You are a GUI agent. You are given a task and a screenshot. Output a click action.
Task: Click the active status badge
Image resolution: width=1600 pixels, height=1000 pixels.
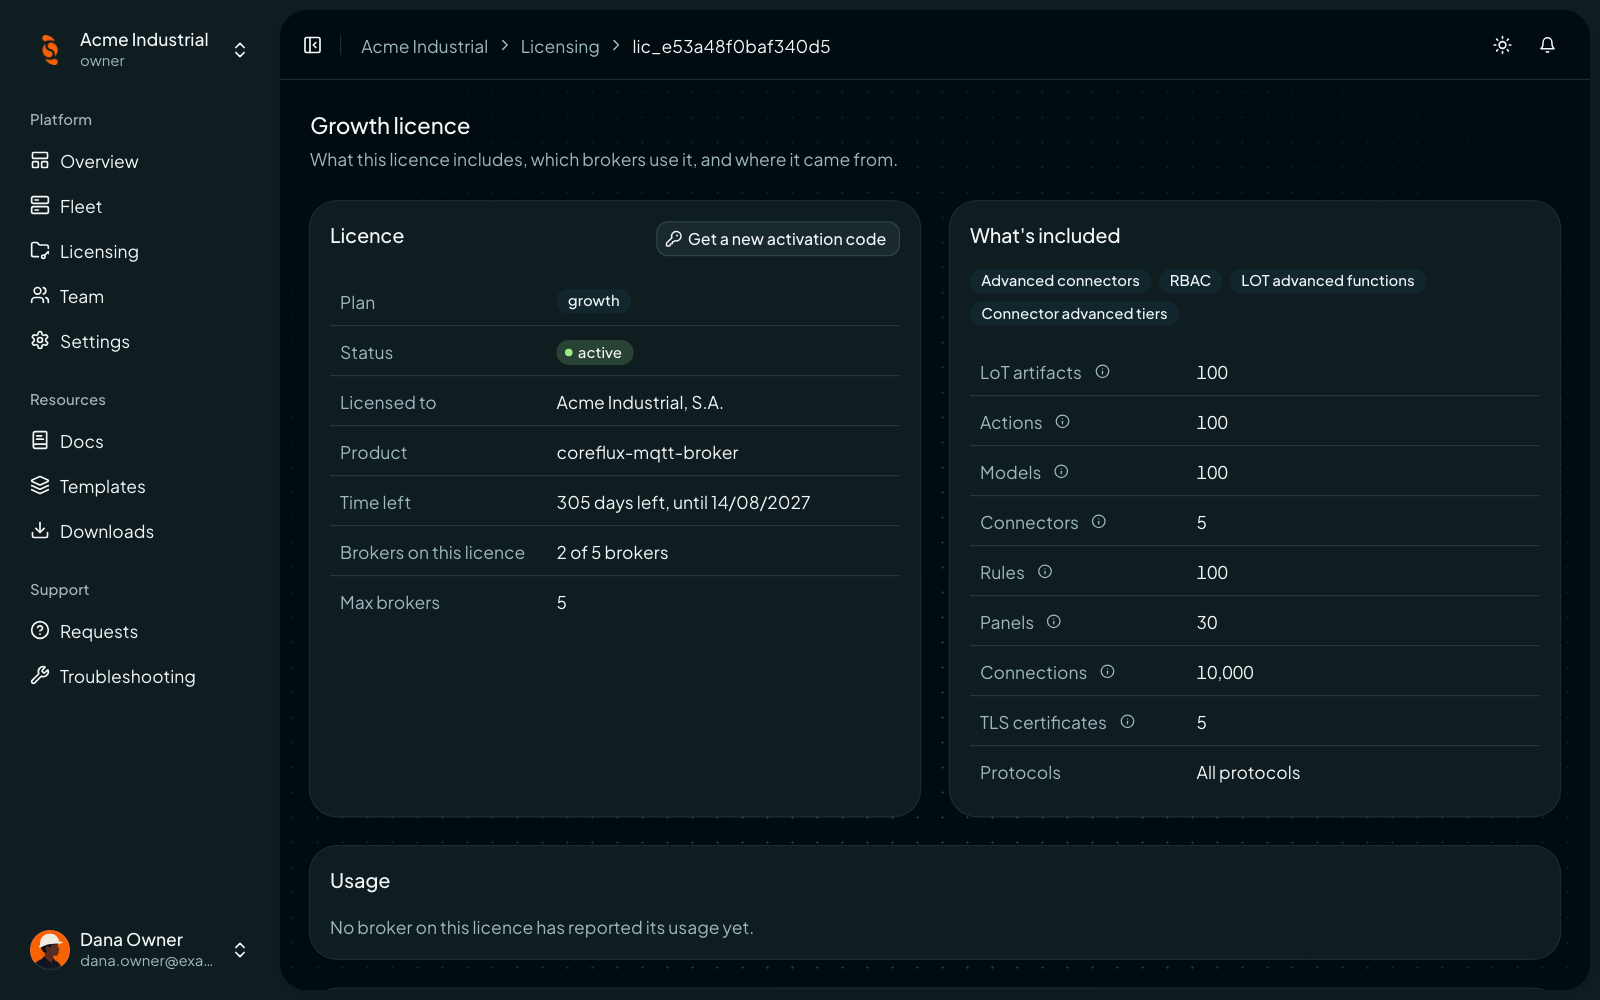594,352
